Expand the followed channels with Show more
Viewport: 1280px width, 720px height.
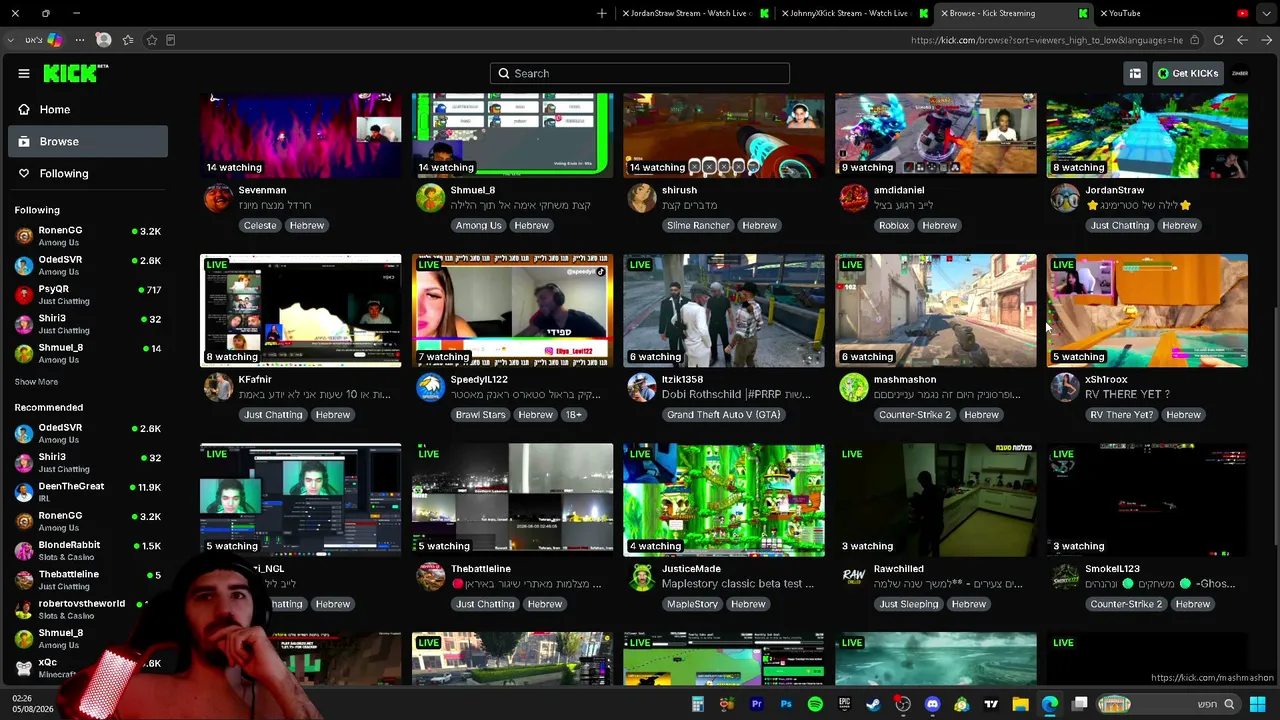tap(36, 382)
